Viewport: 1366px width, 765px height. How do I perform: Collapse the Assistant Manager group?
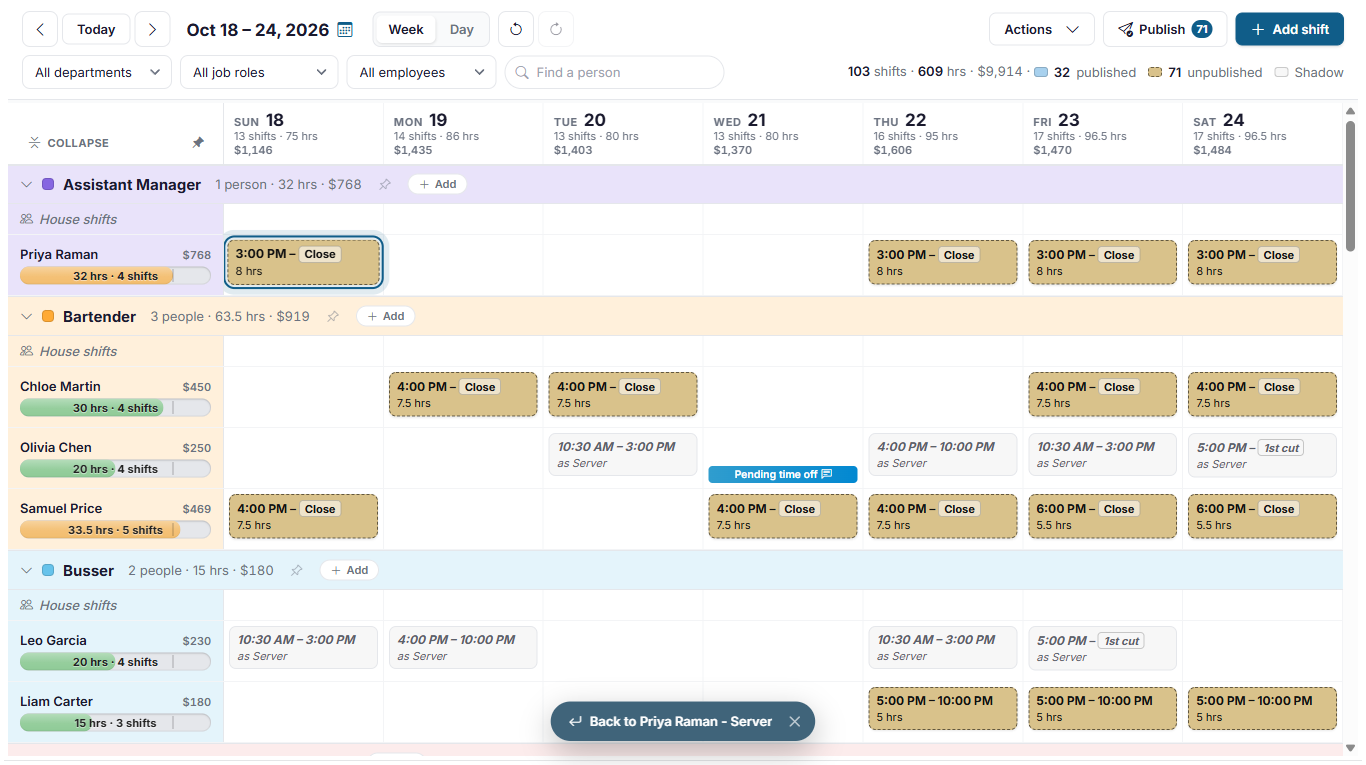(27, 184)
